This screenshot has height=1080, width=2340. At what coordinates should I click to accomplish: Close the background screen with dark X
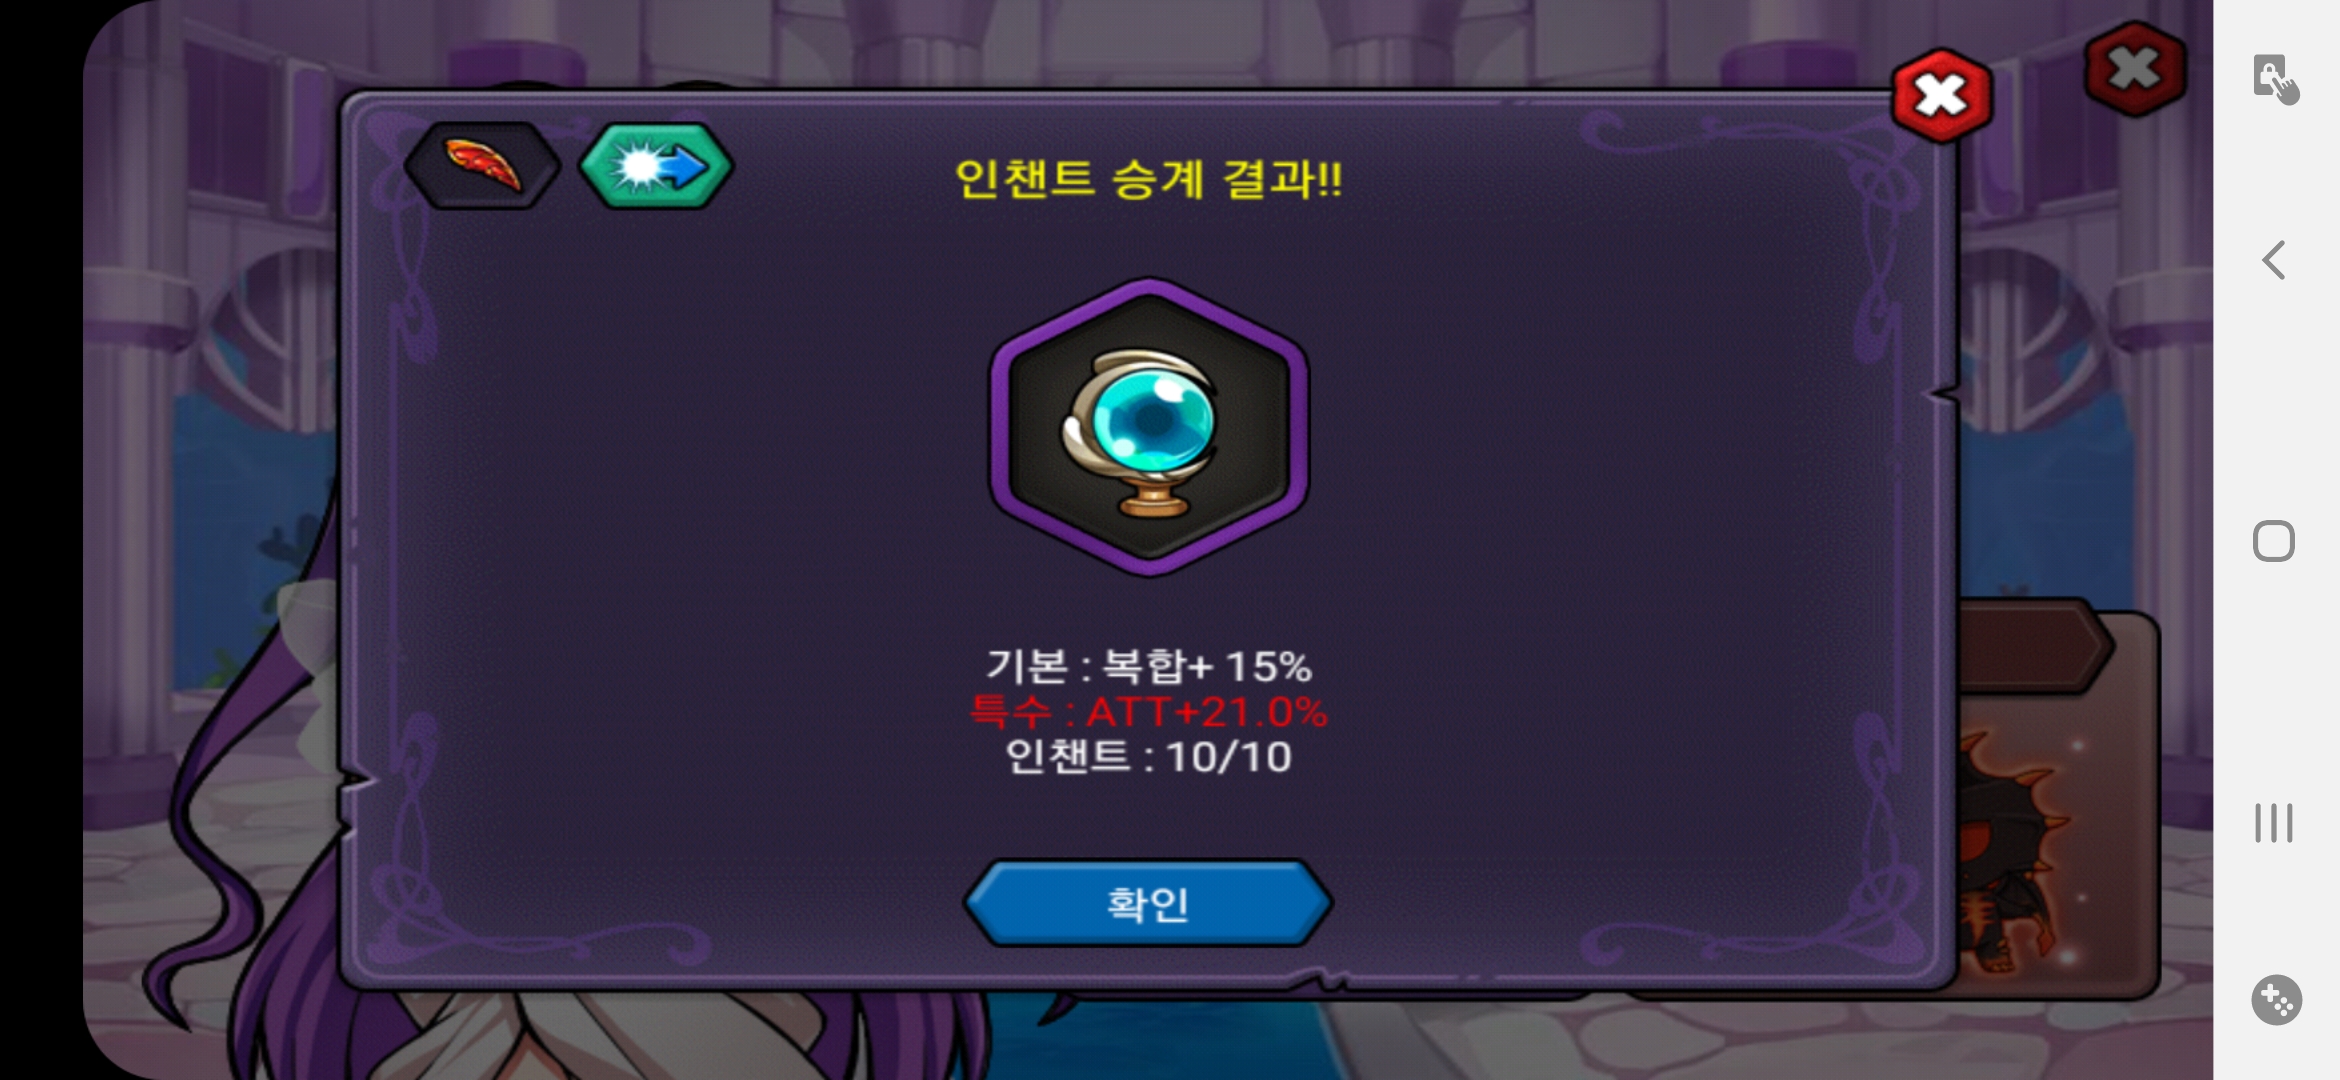tap(2136, 68)
